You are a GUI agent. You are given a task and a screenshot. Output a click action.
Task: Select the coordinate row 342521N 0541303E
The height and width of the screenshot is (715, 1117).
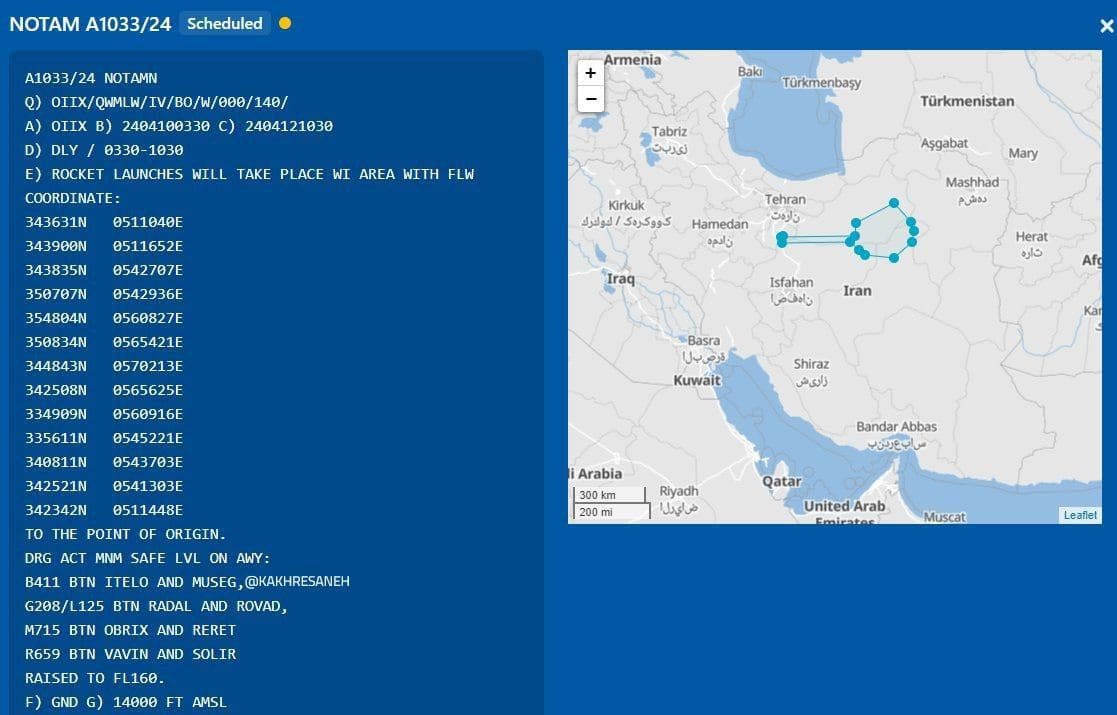pos(104,486)
